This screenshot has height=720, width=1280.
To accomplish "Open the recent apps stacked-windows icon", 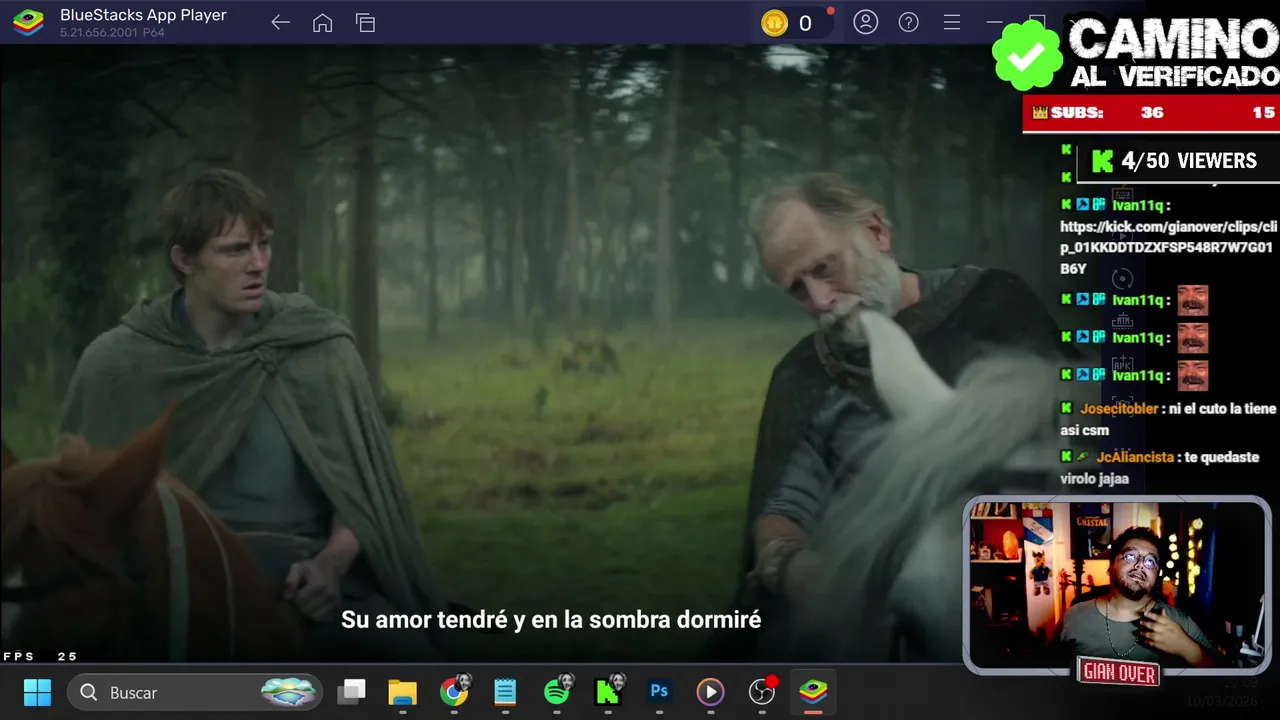I will (365, 23).
